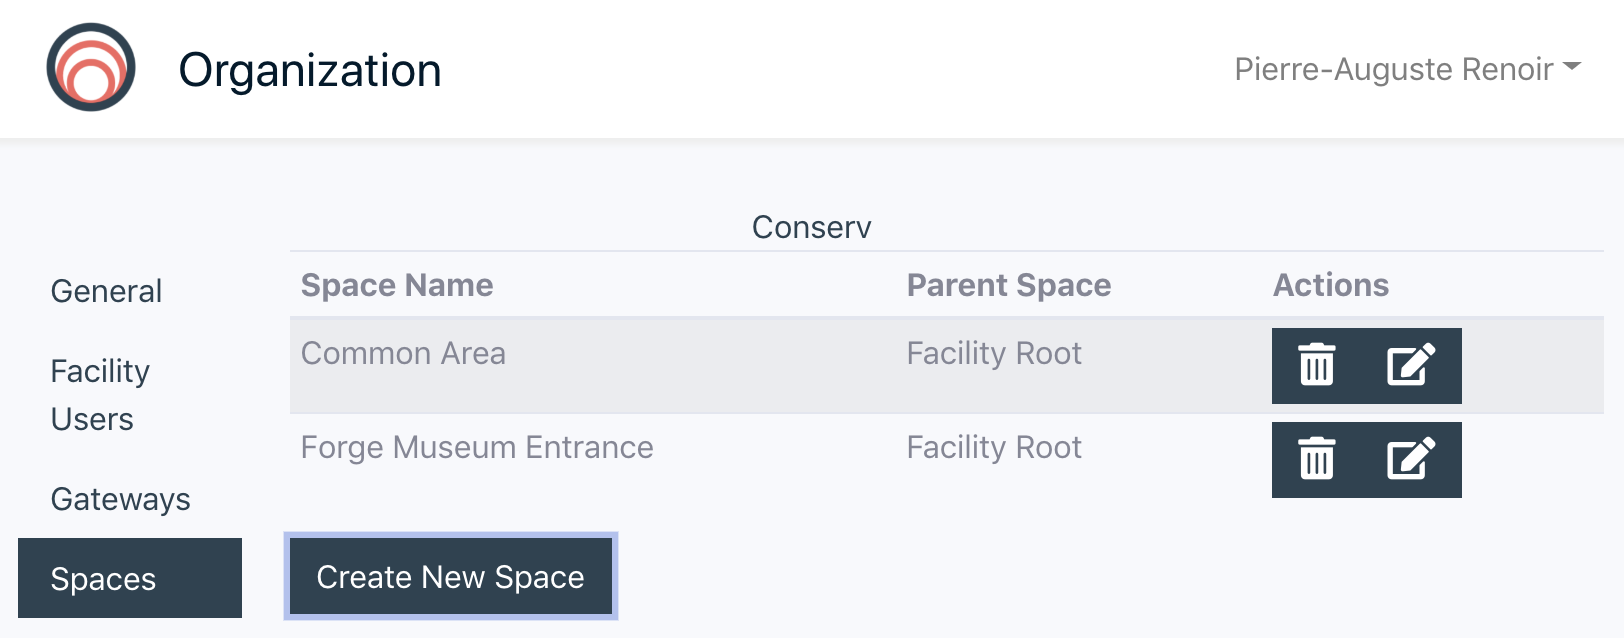Select the Common Area row name
This screenshot has width=1624, height=638.
[403, 353]
